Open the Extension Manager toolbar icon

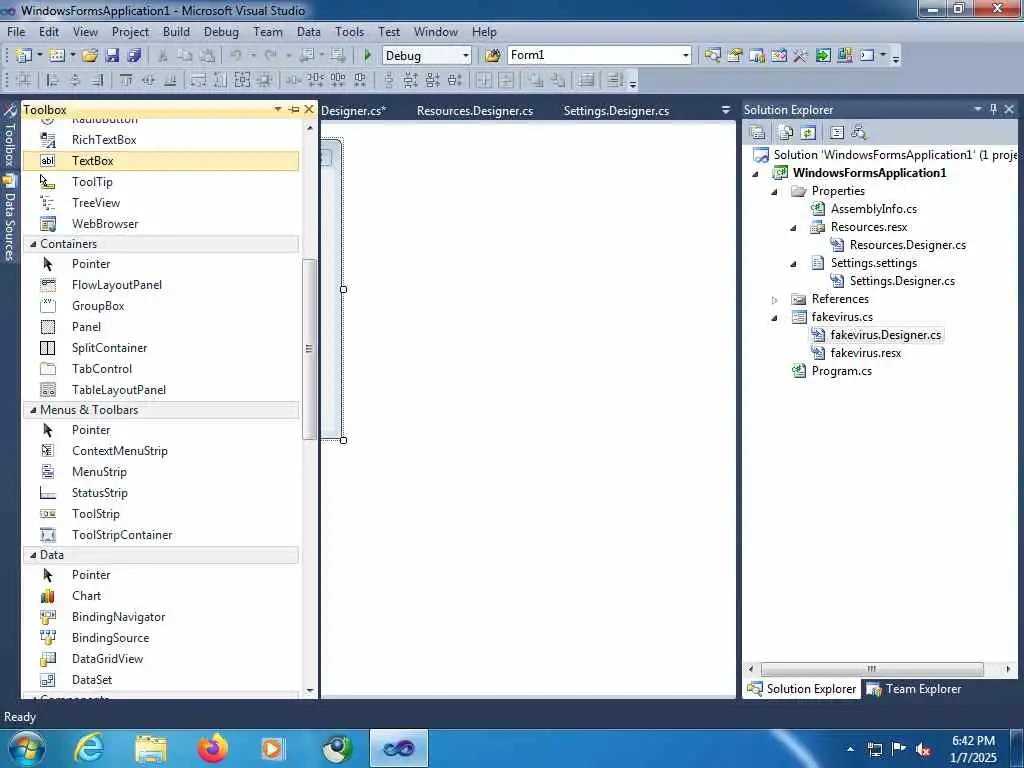point(845,56)
